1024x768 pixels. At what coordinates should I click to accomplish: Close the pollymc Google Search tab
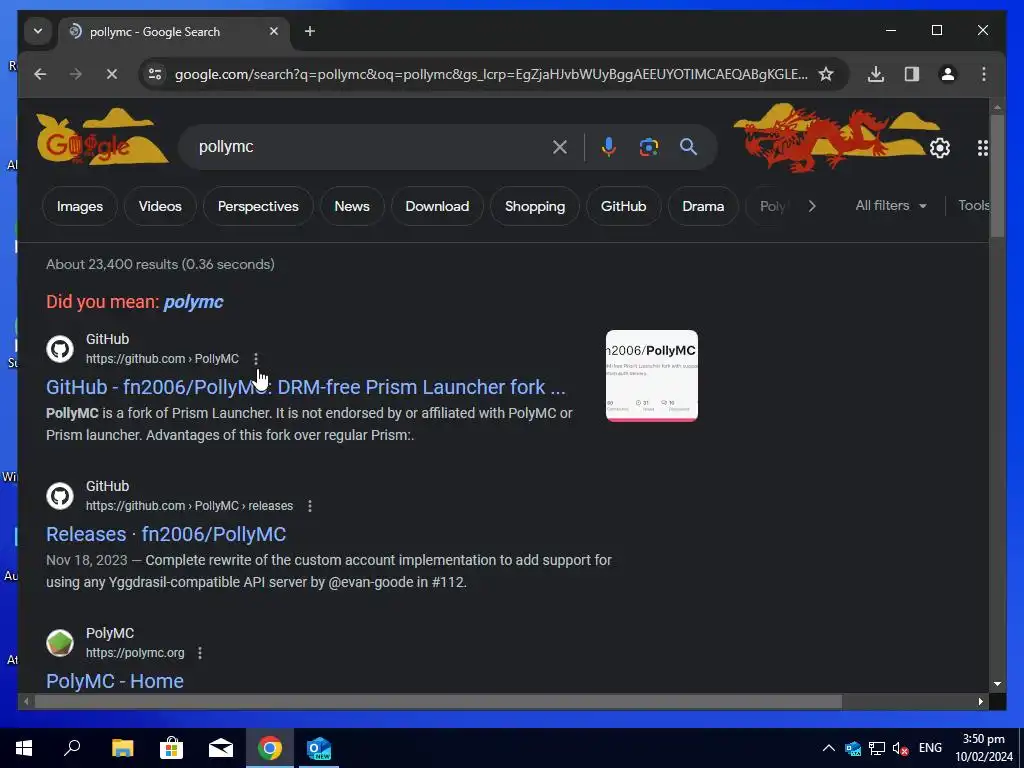[274, 31]
